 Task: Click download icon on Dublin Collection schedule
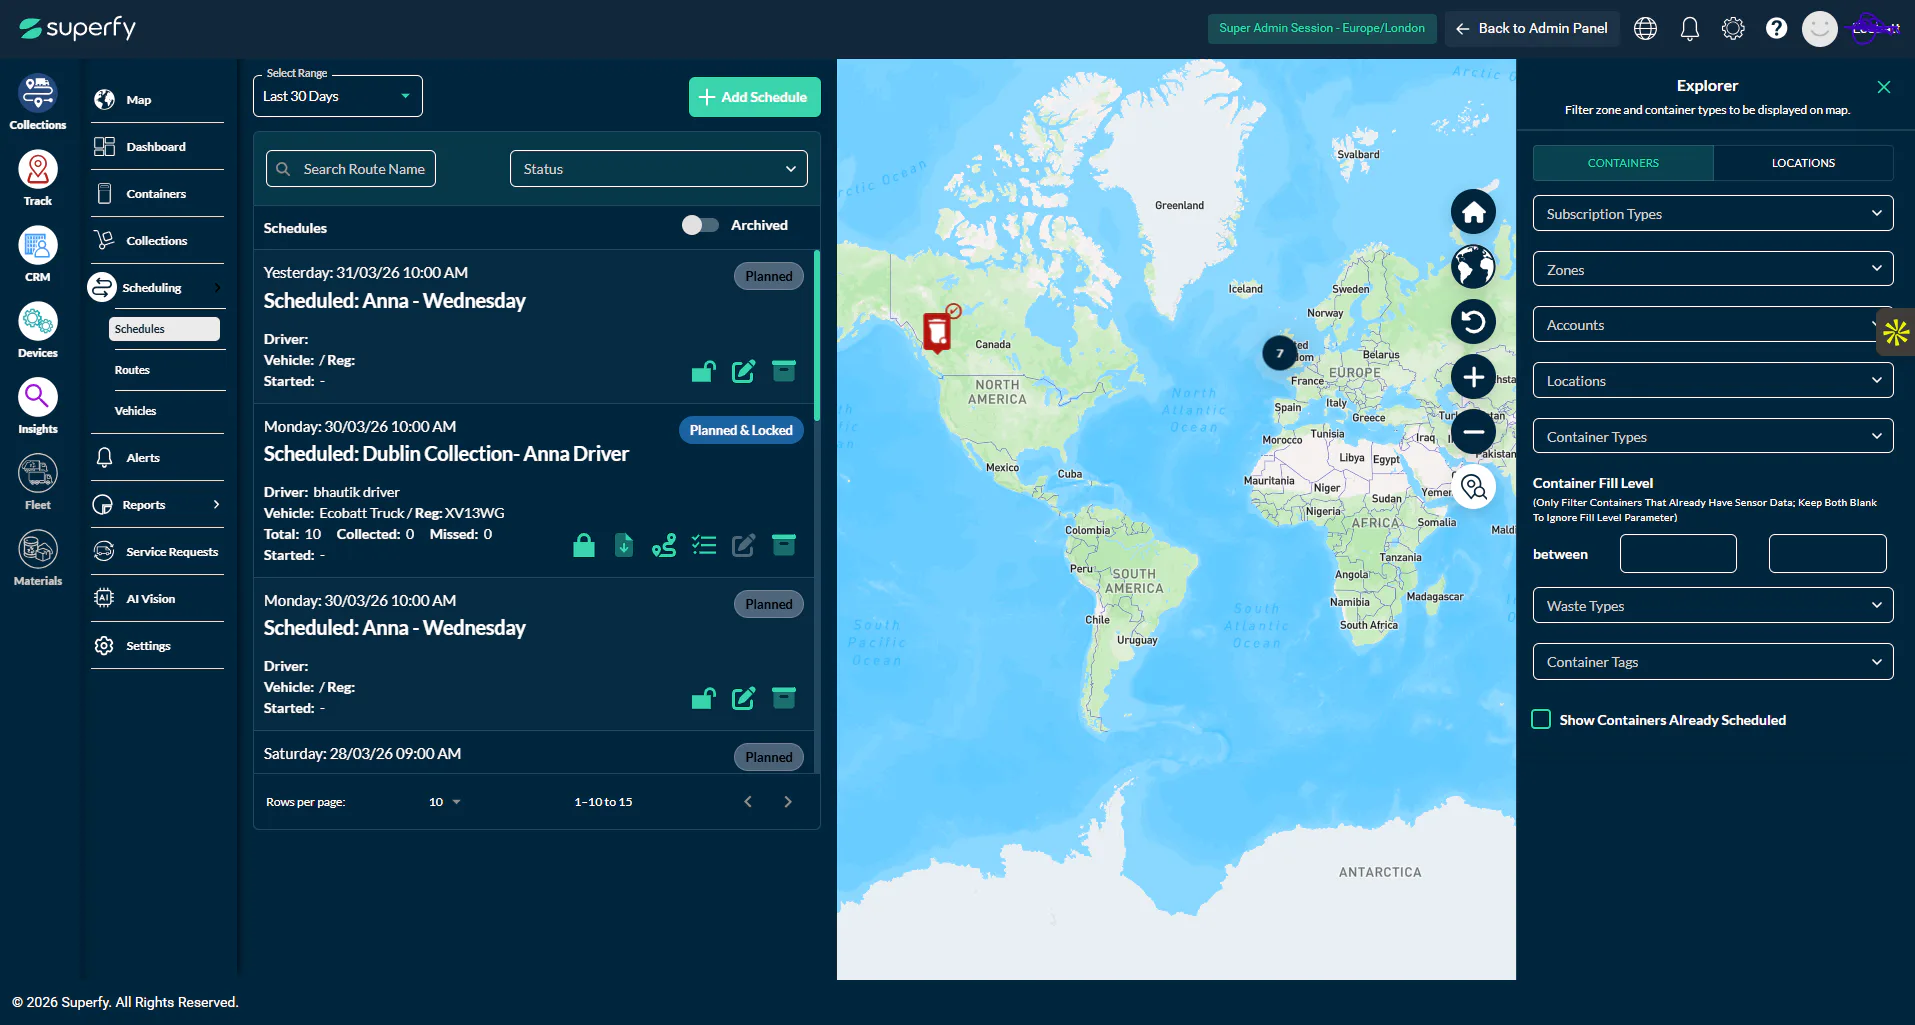624,545
